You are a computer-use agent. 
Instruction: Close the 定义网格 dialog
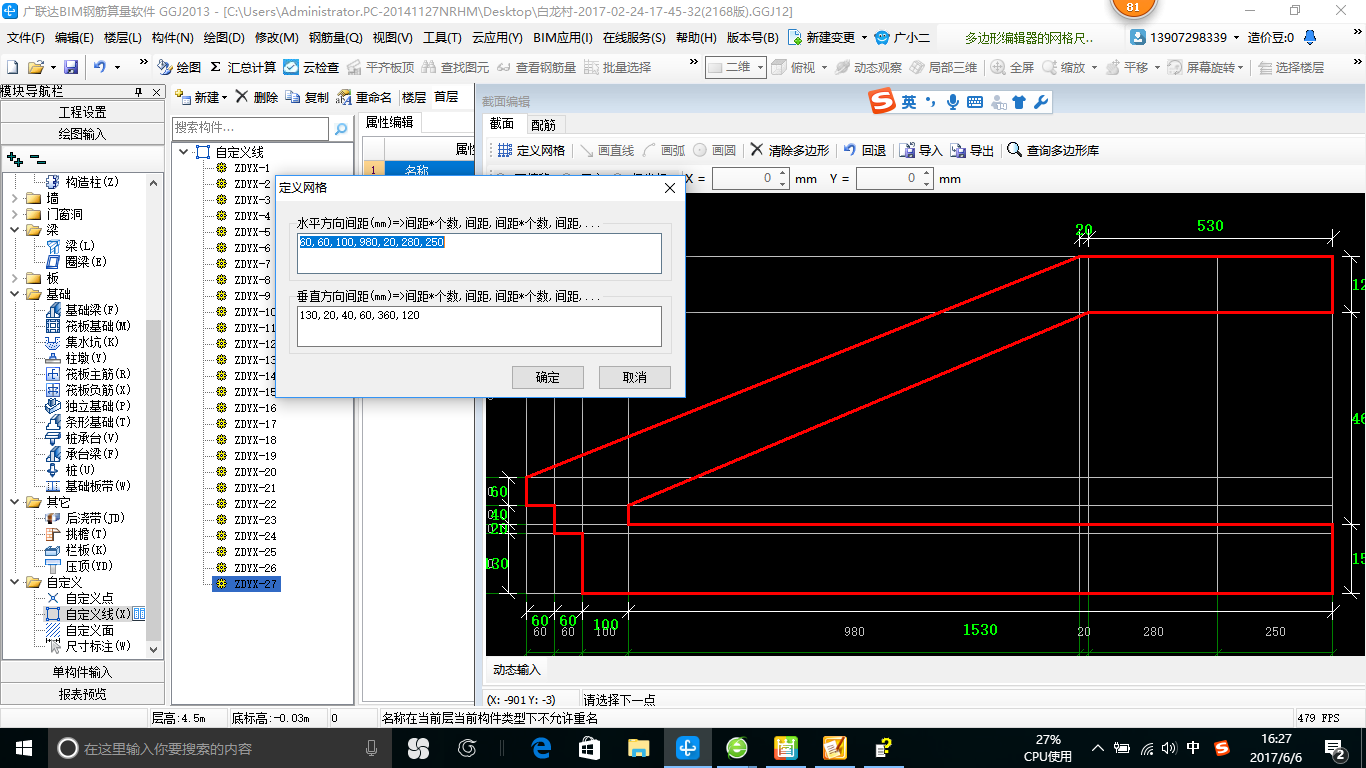click(x=669, y=187)
